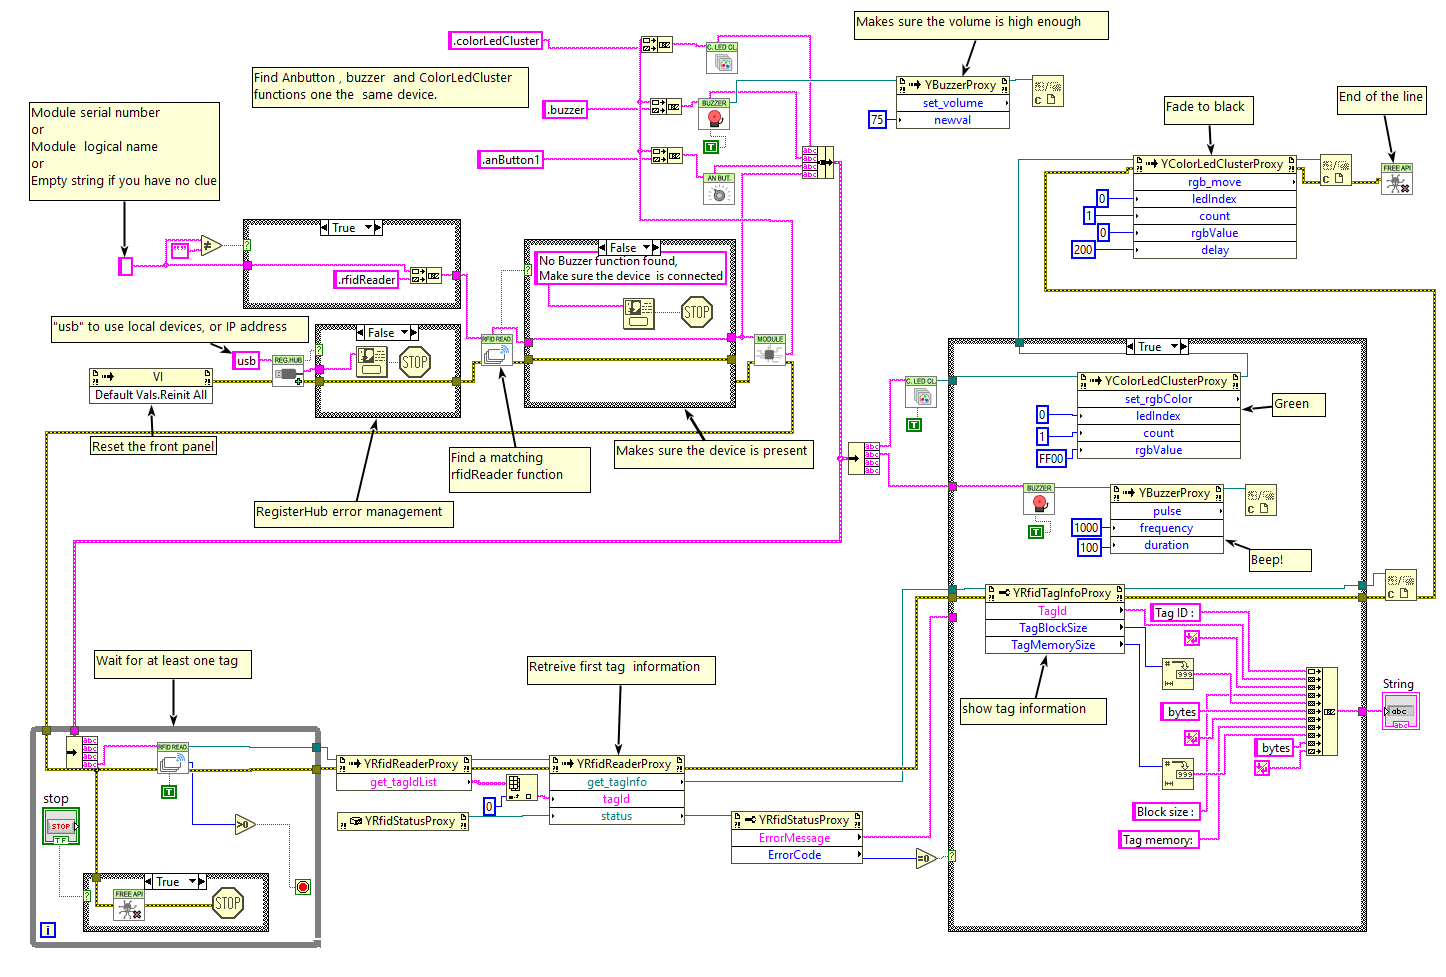Select the AN BUT. anButton function icon

pos(719,190)
